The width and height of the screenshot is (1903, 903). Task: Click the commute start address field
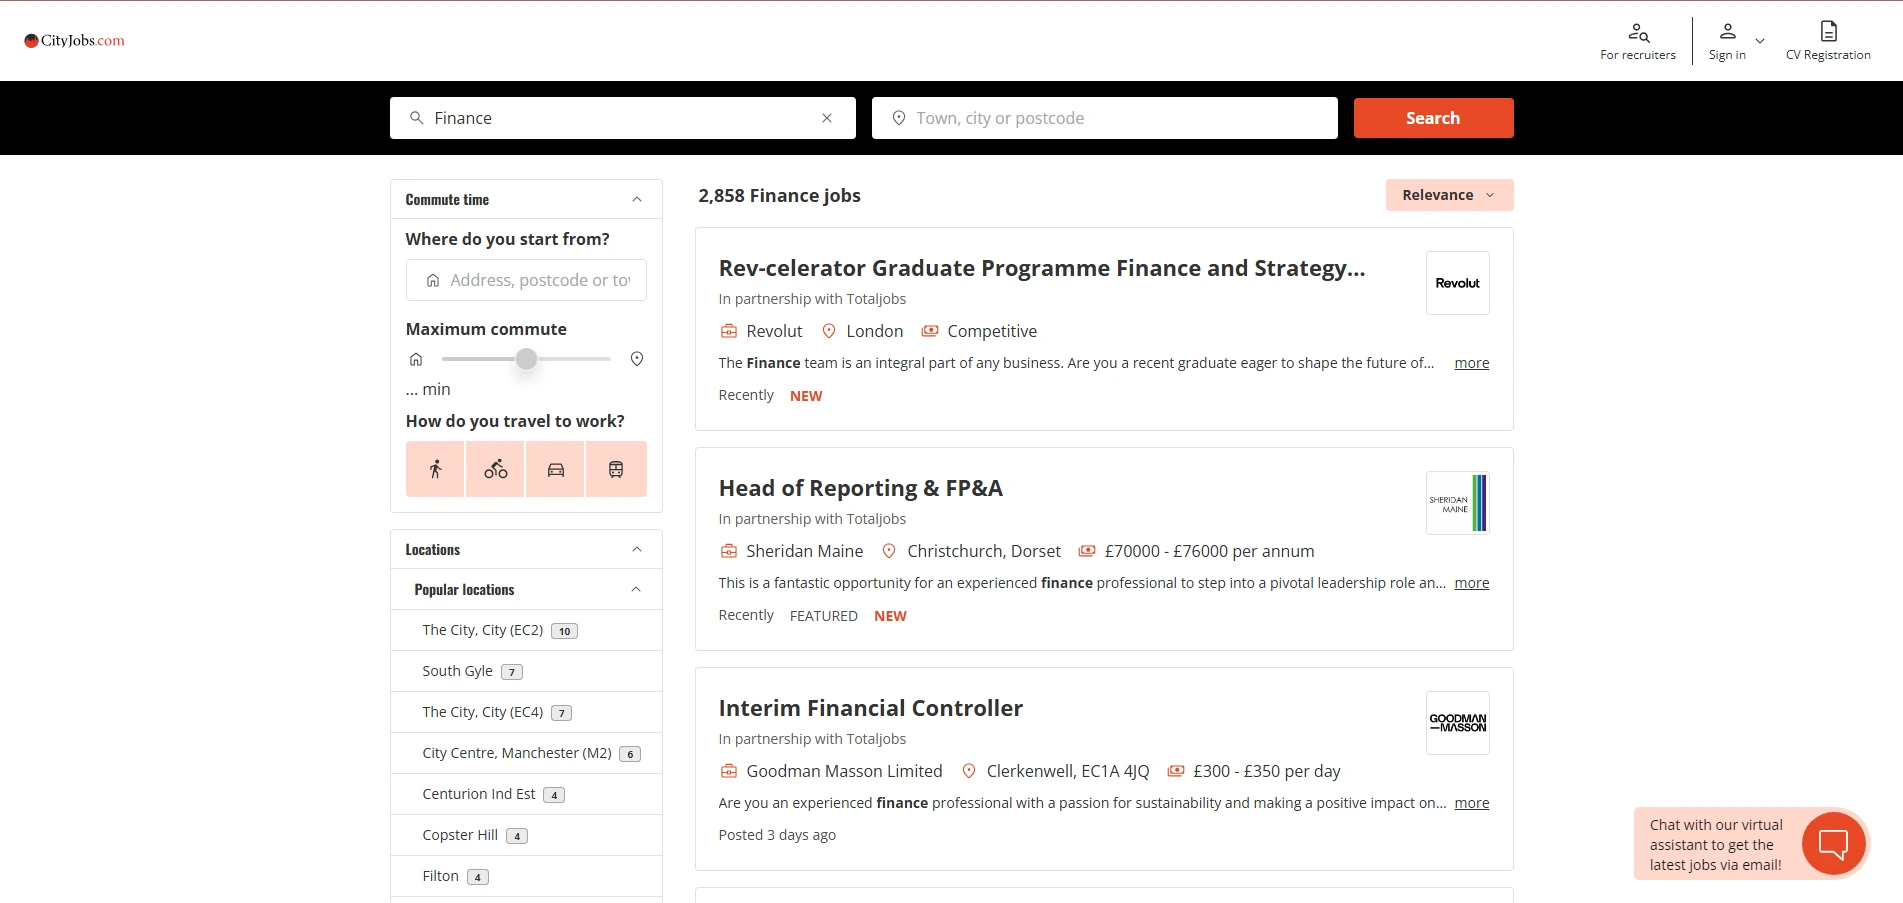[x=526, y=280]
